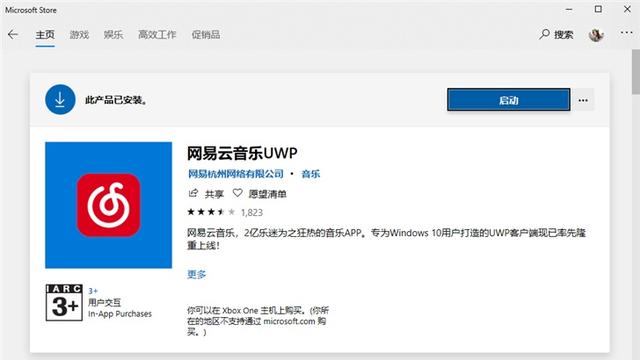This screenshot has height=360, width=640.
Task: Switch to the 娱乐 tab
Action: (113, 35)
